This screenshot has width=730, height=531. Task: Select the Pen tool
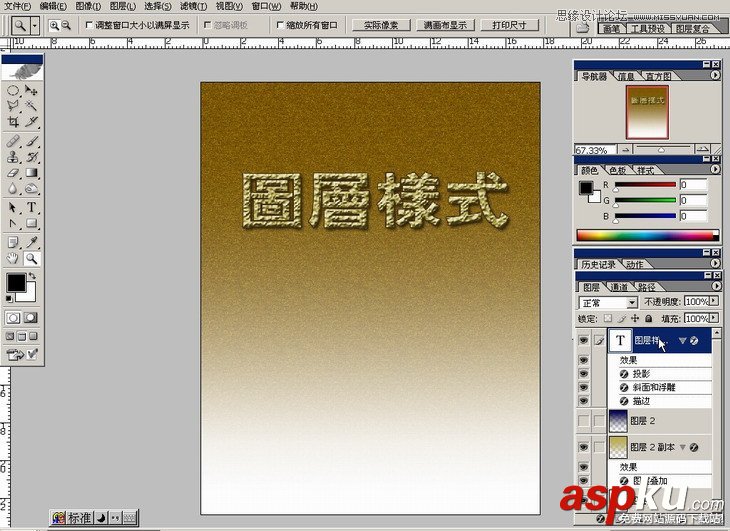(13, 223)
